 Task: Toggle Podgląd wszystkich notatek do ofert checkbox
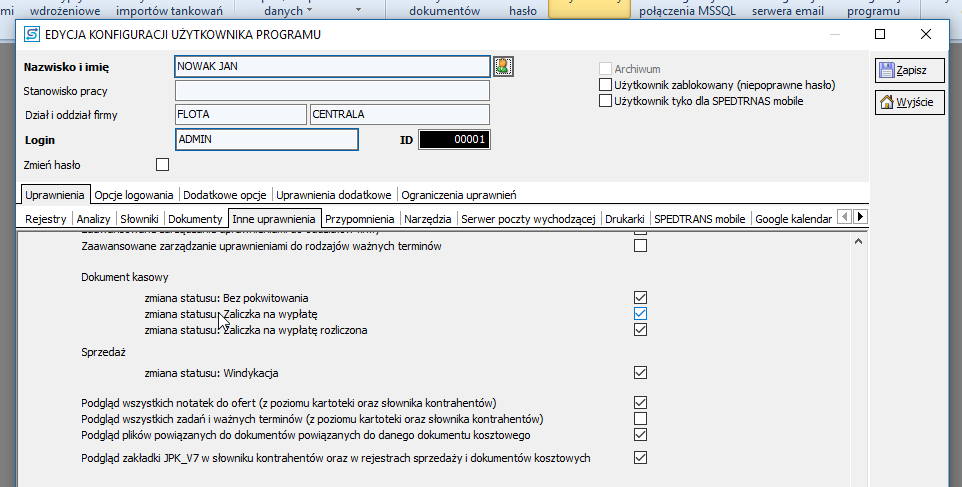tap(641, 402)
